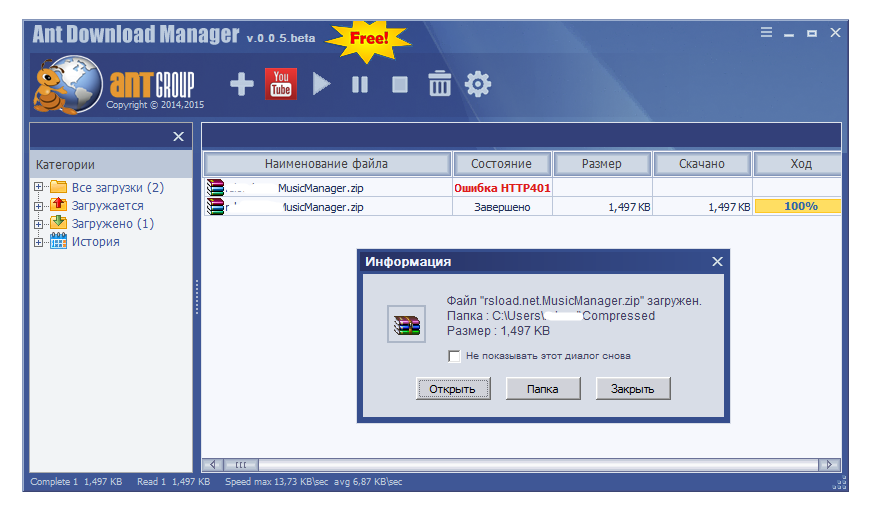Start download with the play icon
This screenshot has height=513, width=871.
coord(321,84)
